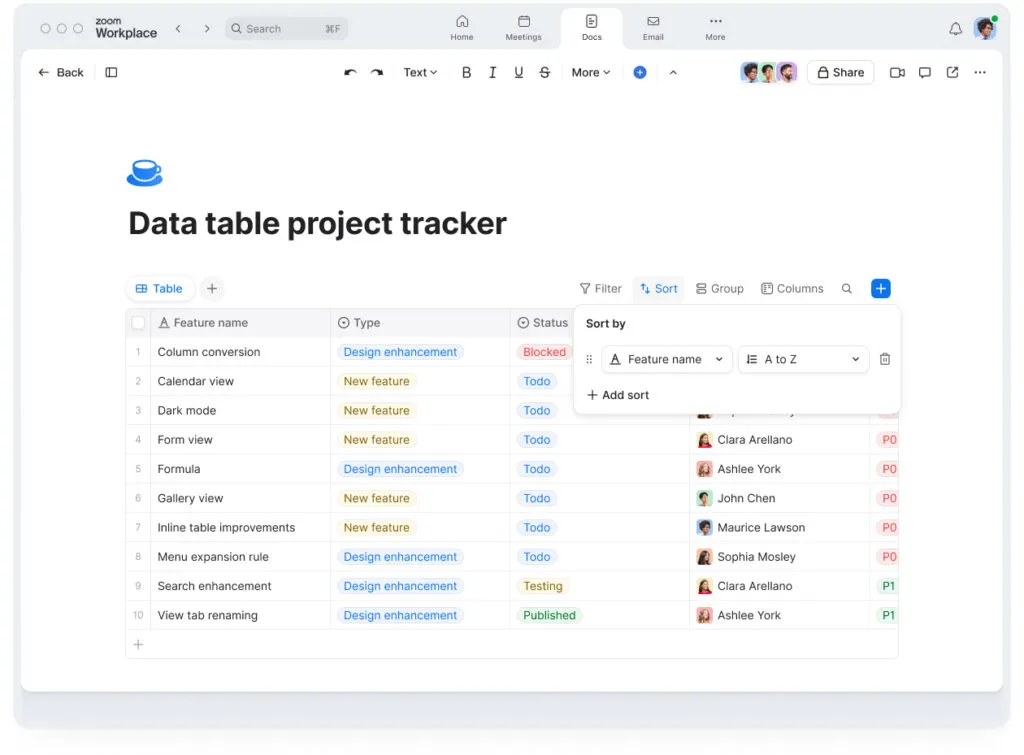The height and width of the screenshot is (755, 1024).
Task: Delete the Feature name sort rule
Action: point(884,360)
